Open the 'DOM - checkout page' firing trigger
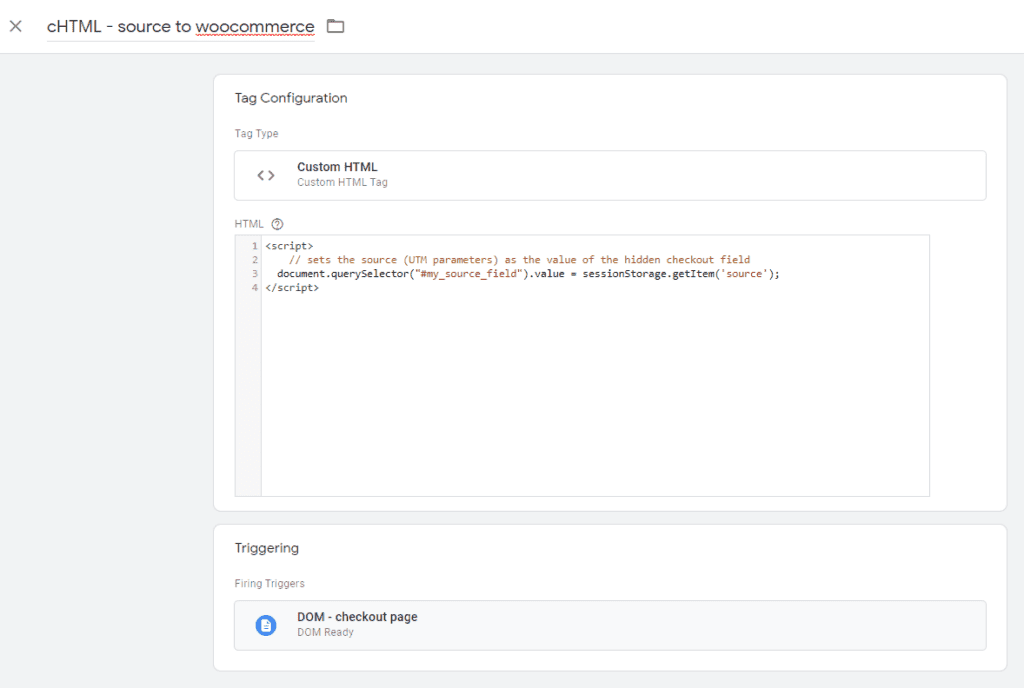 (610, 625)
